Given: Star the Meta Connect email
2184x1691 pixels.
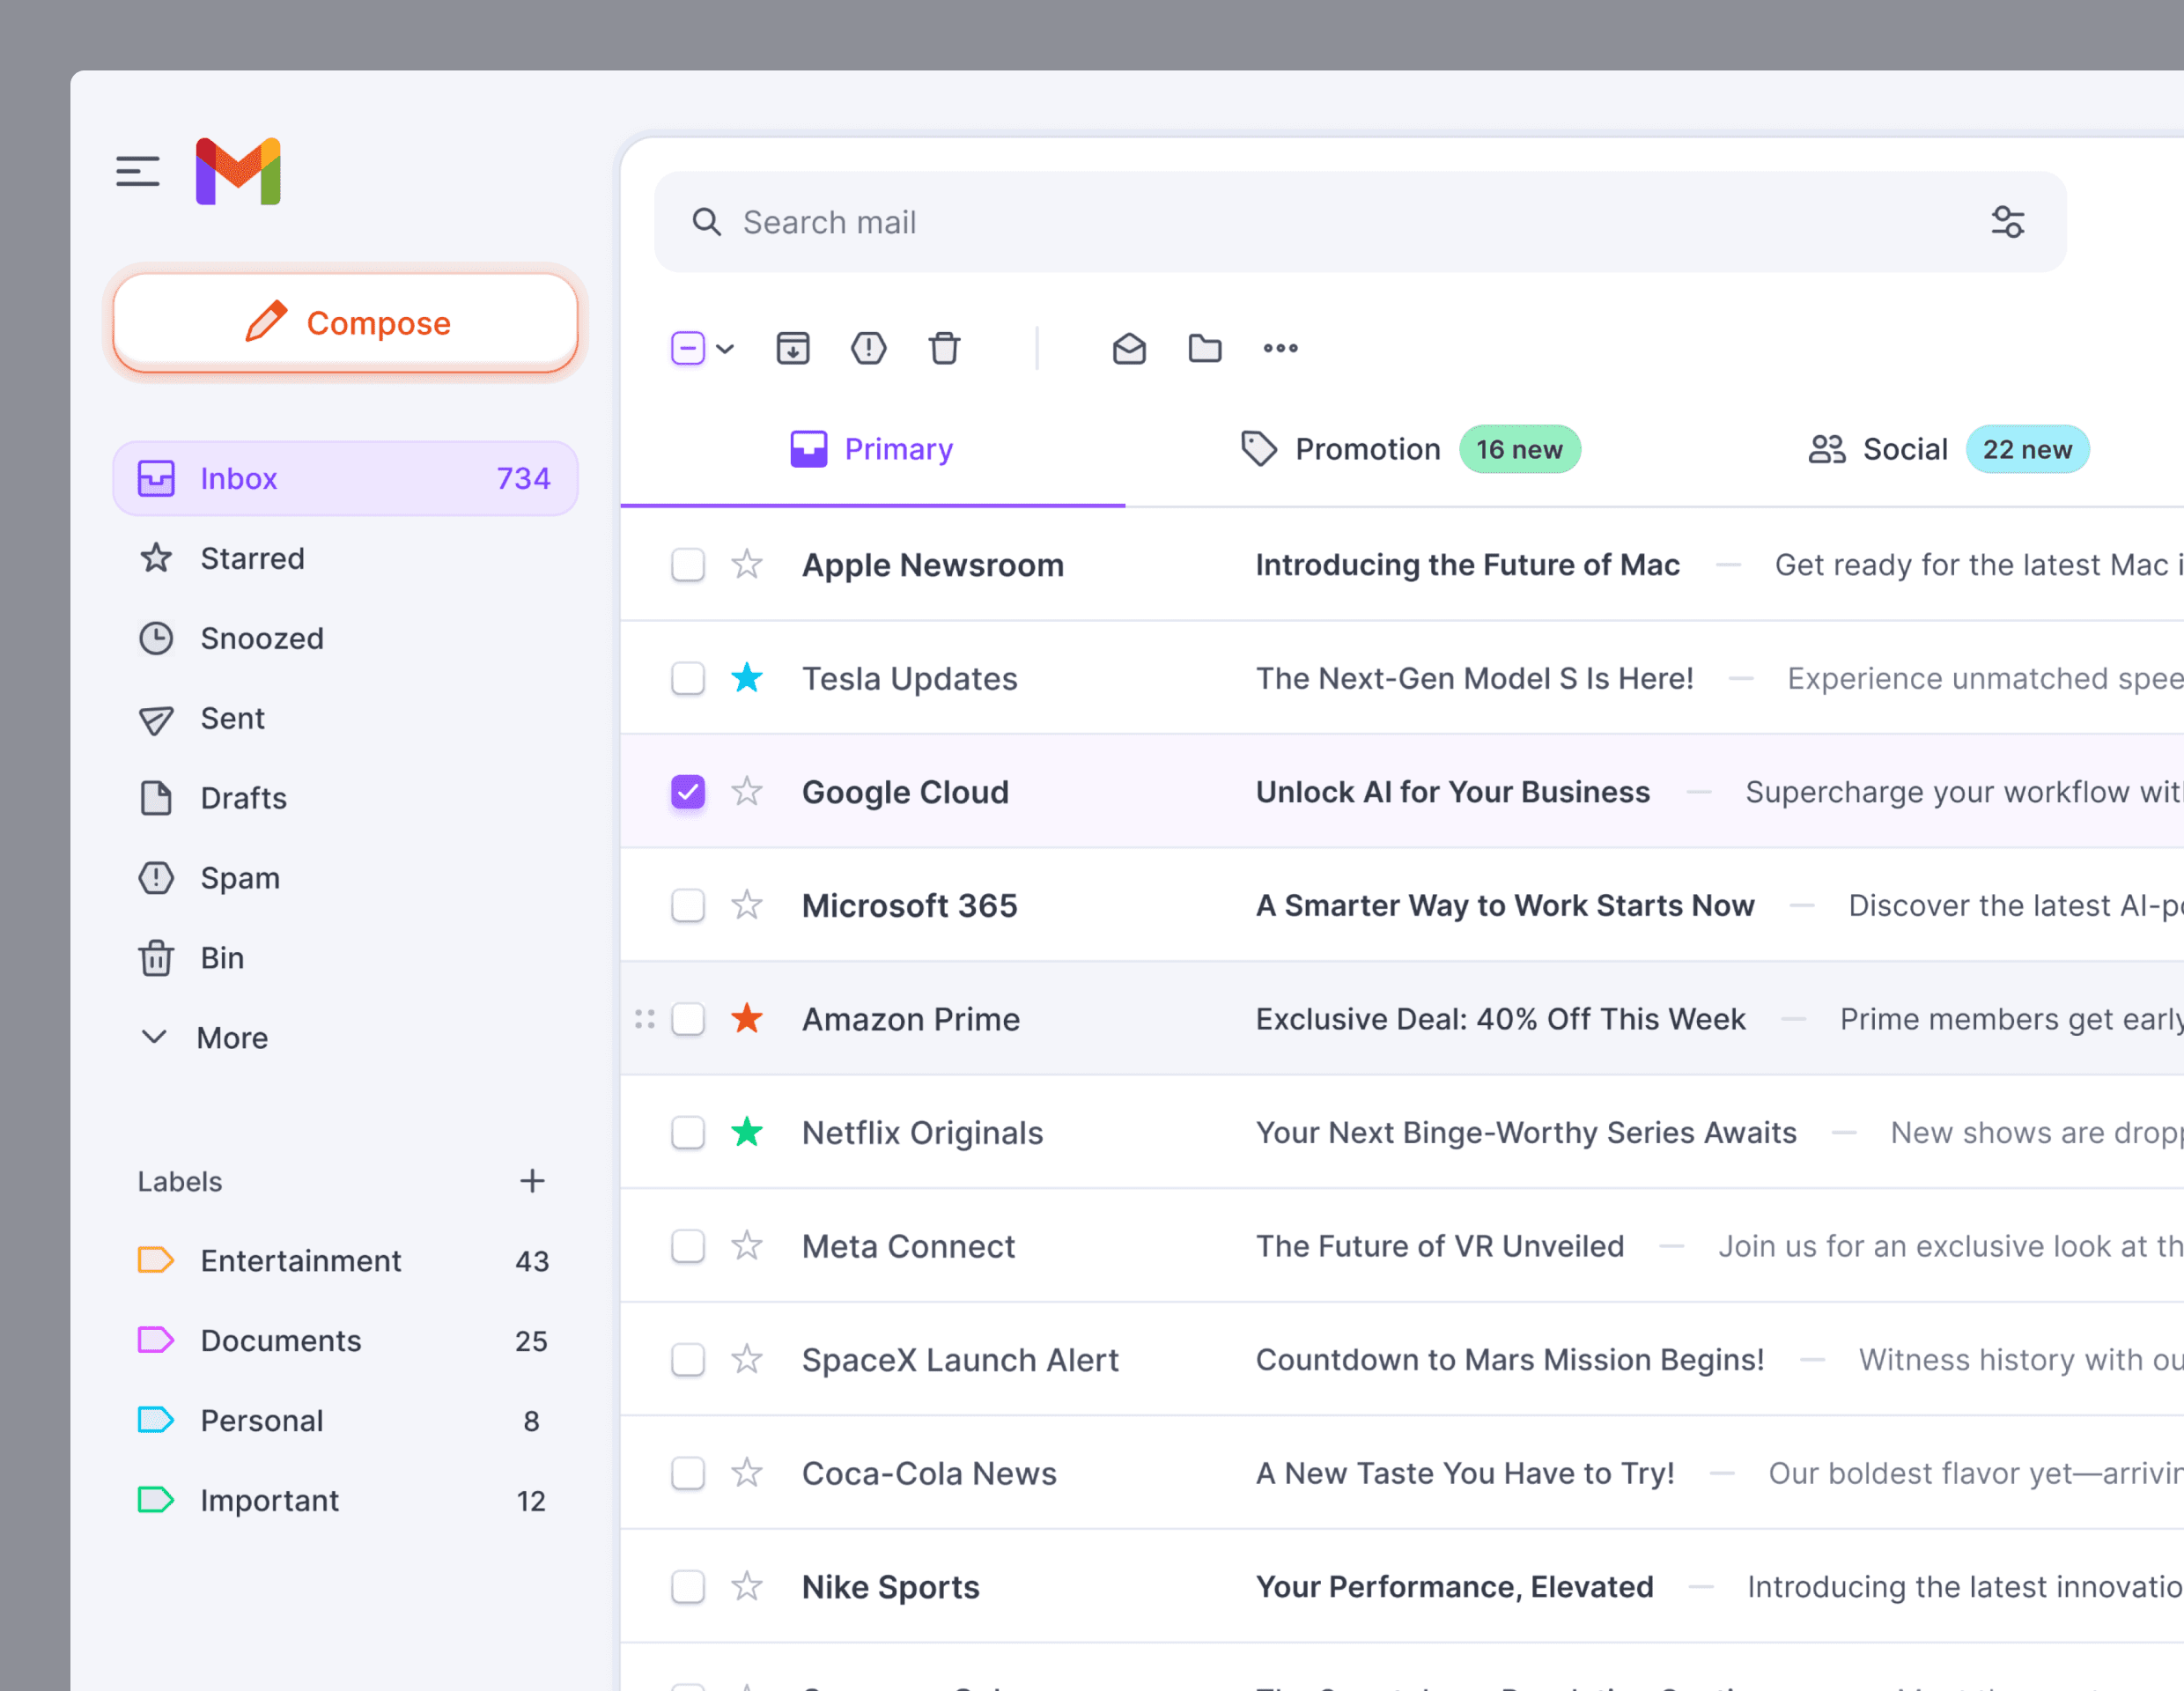Looking at the screenshot, I should (747, 1246).
